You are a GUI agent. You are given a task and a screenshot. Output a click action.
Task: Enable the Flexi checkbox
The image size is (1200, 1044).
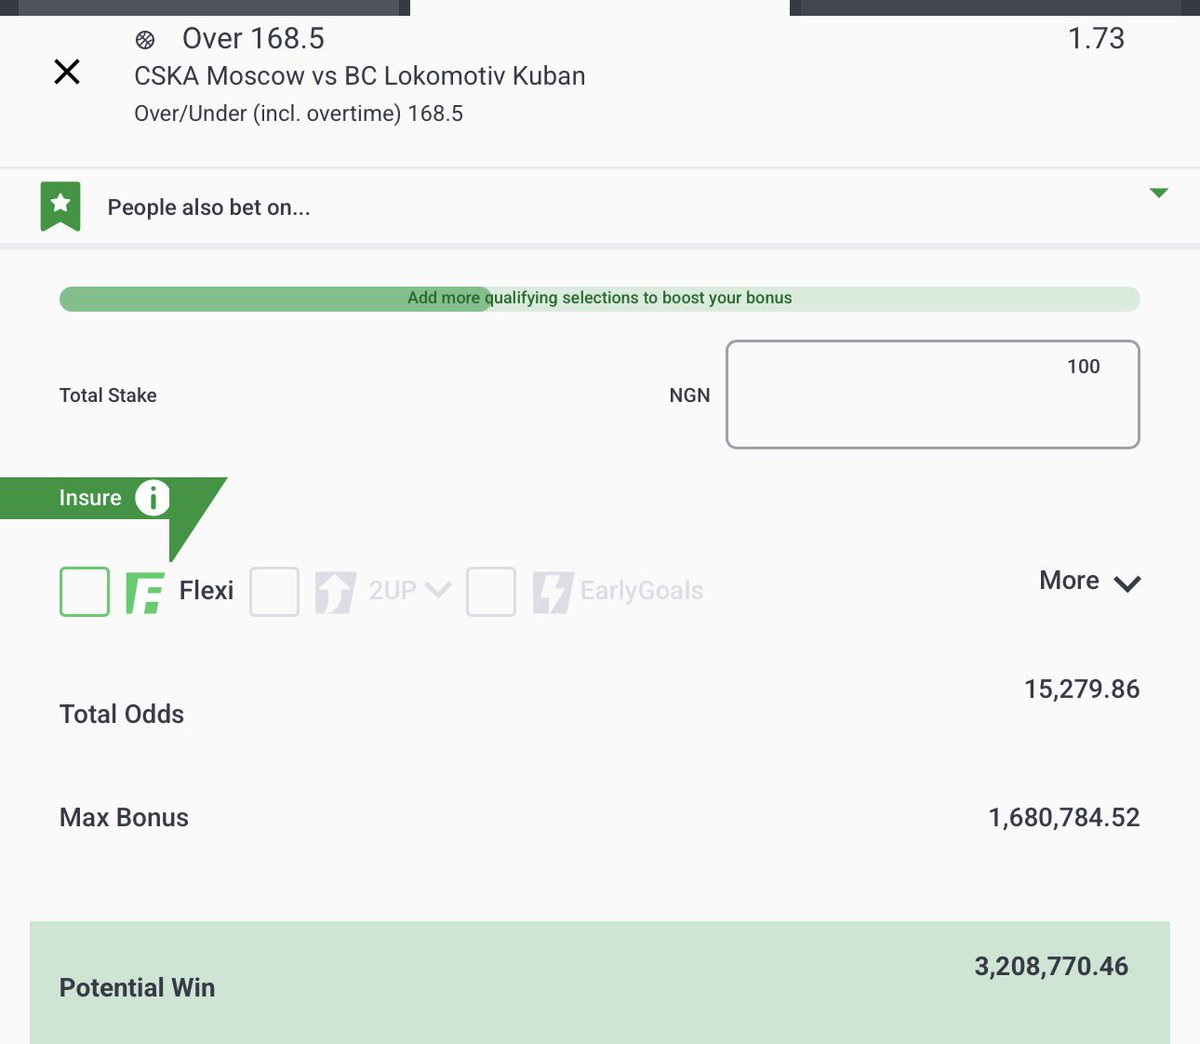click(85, 591)
